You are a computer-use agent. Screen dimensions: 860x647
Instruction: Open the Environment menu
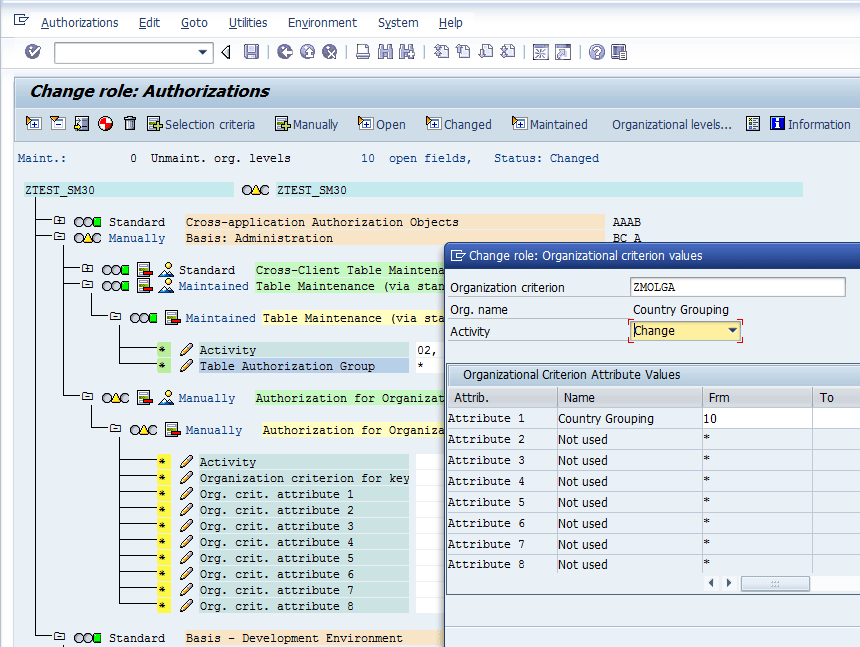(322, 22)
